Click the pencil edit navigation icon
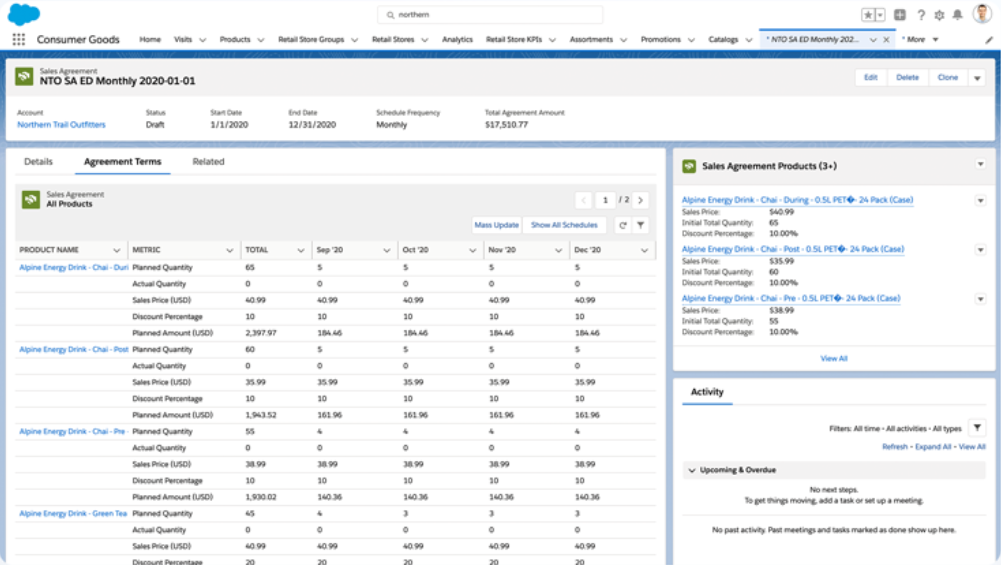The width and height of the screenshot is (1001, 565). (989, 39)
